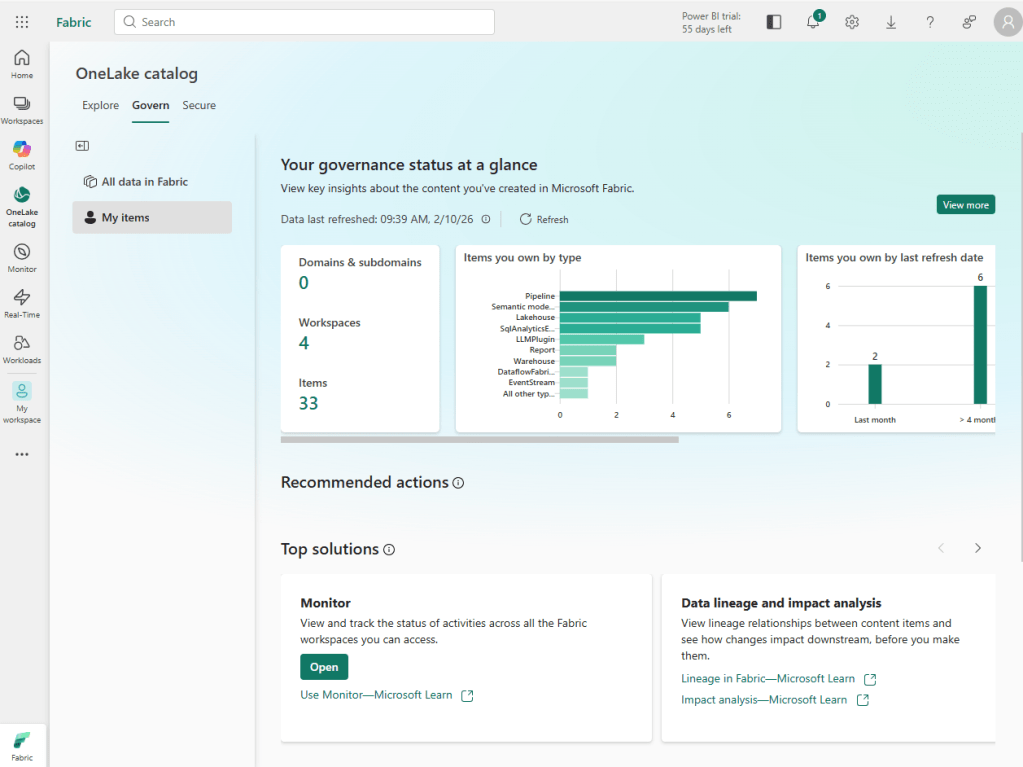The width and height of the screenshot is (1023, 767).
Task: Switch to the Secure tab
Action: point(199,105)
